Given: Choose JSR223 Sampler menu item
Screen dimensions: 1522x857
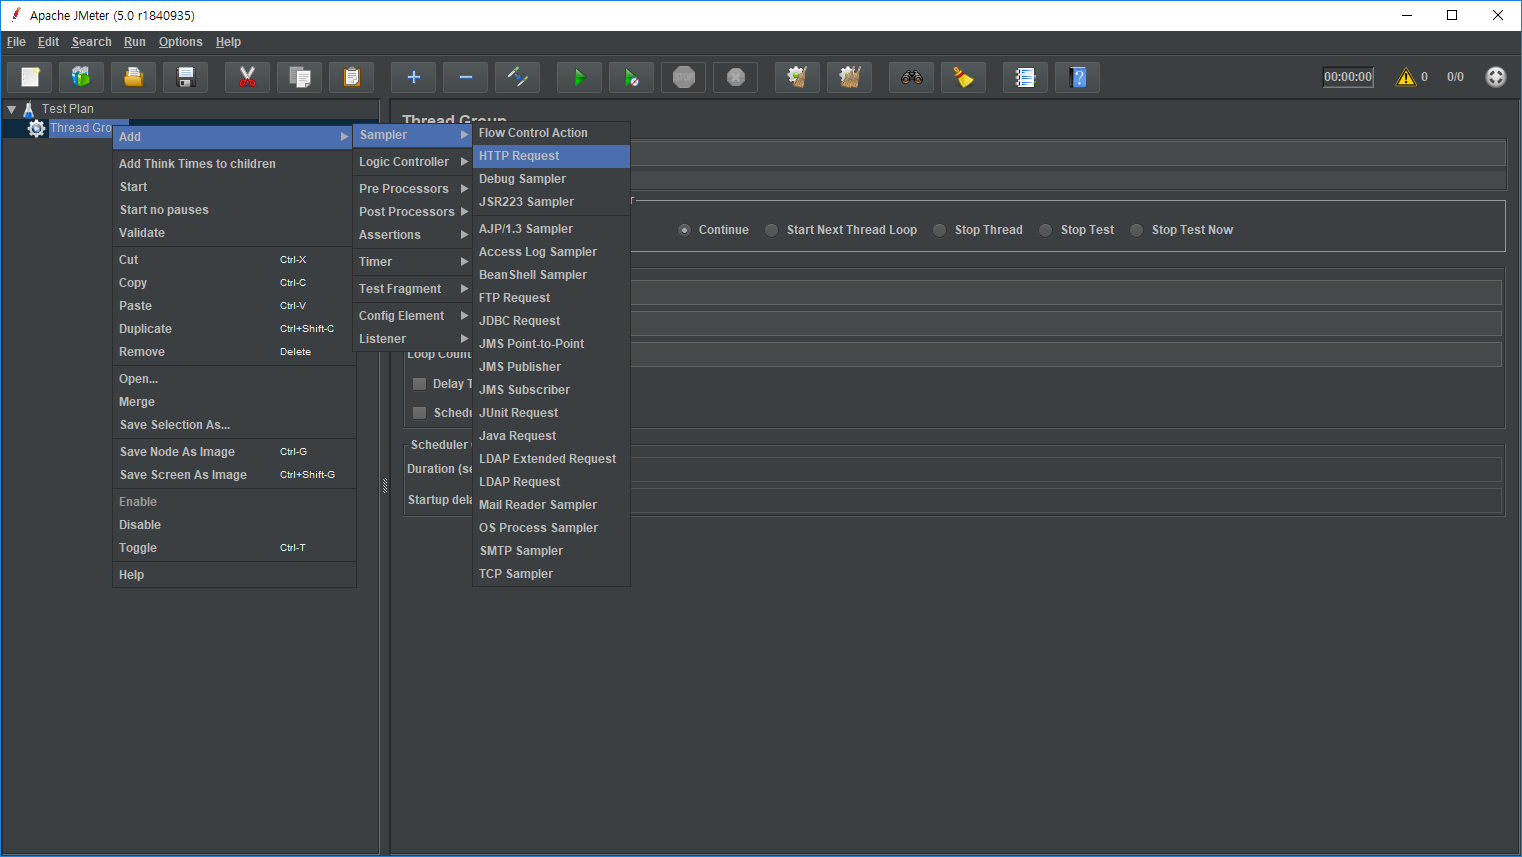Looking at the screenshot, I should [551, 202].
